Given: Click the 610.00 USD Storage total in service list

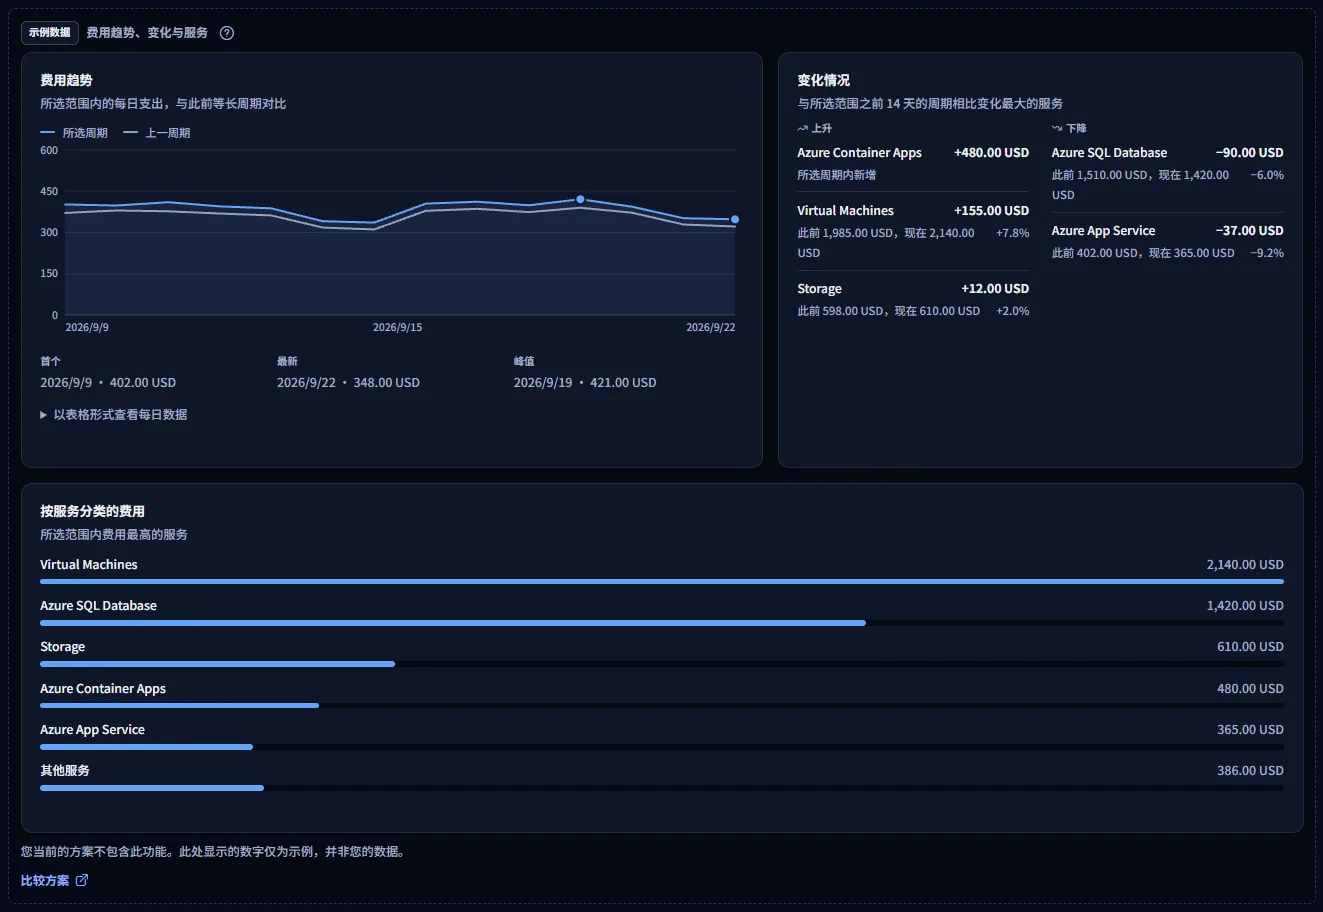Looking at the screenshot, I should pos(1250,647).
